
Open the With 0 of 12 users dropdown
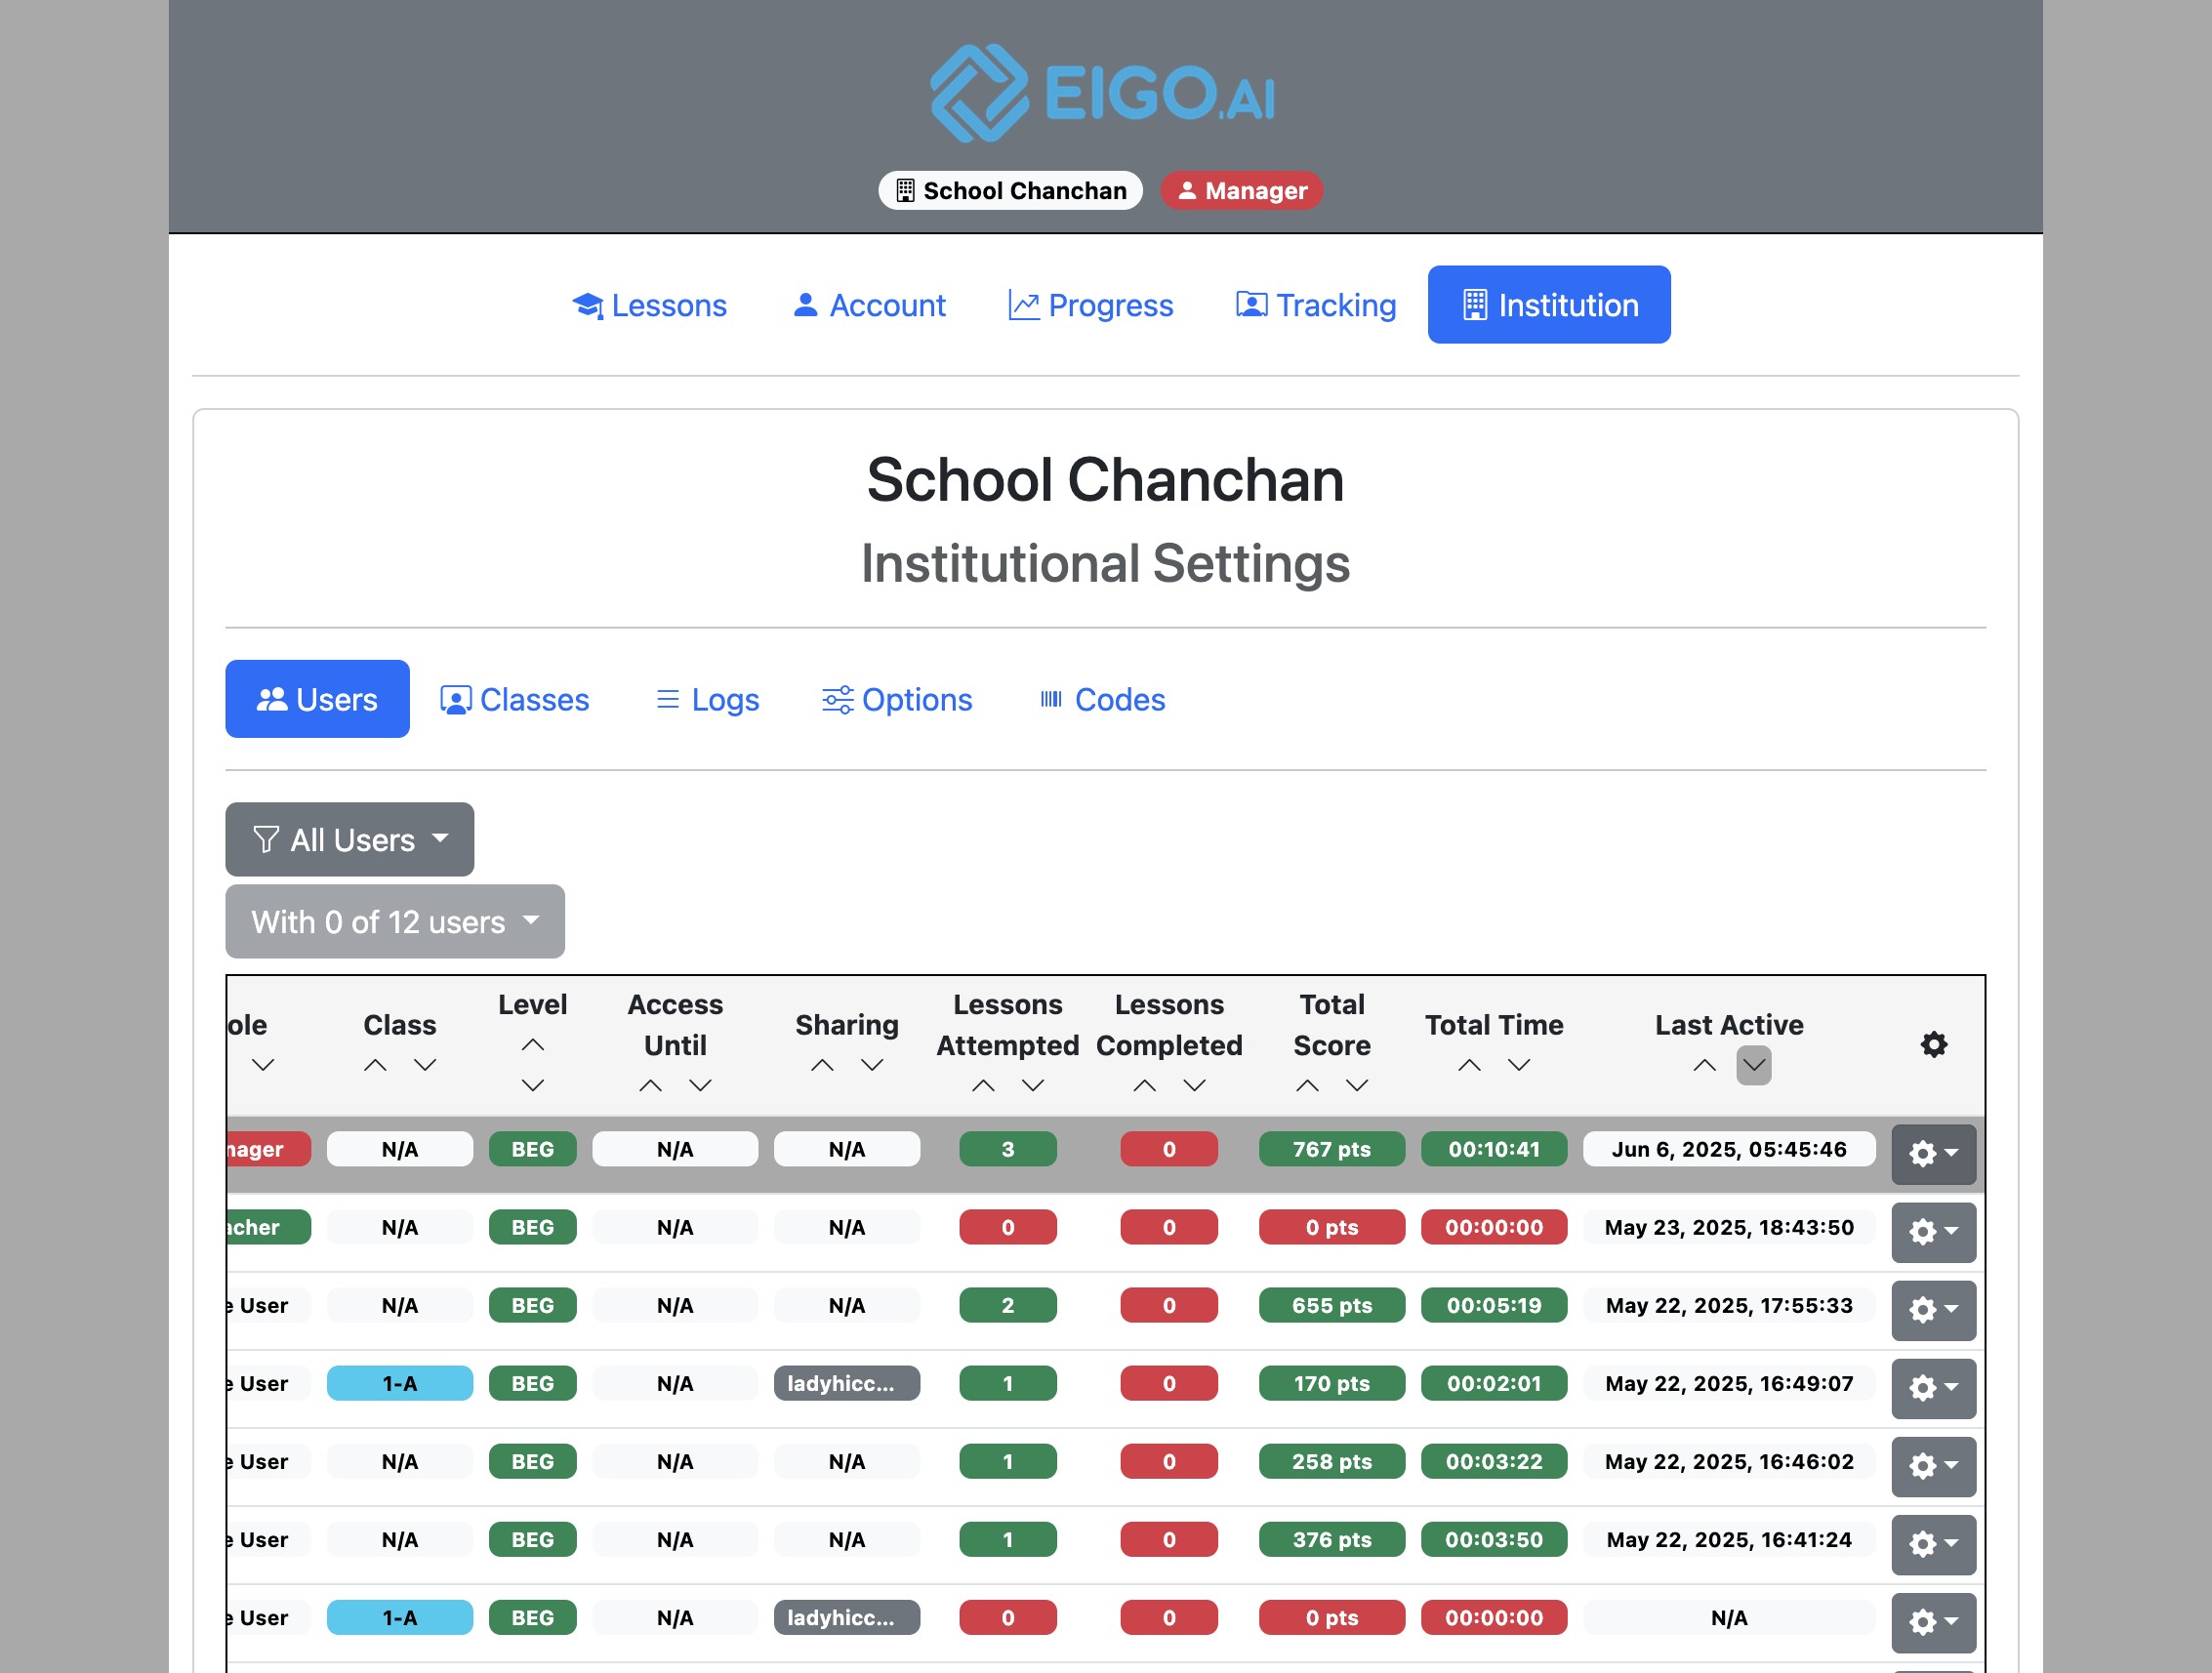click(395, 922)
